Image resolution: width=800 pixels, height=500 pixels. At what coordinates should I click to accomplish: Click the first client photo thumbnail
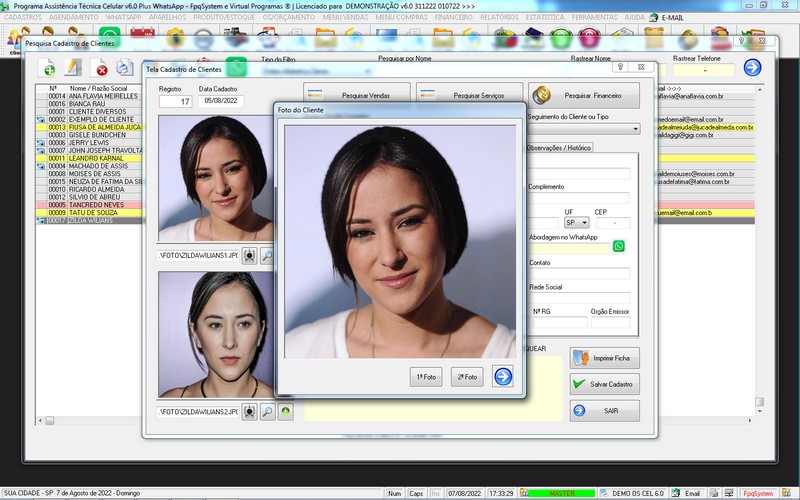(216, 179)
